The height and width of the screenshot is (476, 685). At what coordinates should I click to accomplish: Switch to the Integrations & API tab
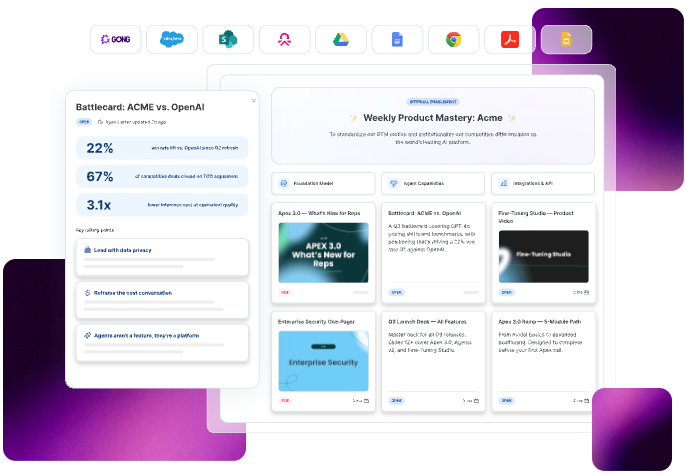[543, 183]
